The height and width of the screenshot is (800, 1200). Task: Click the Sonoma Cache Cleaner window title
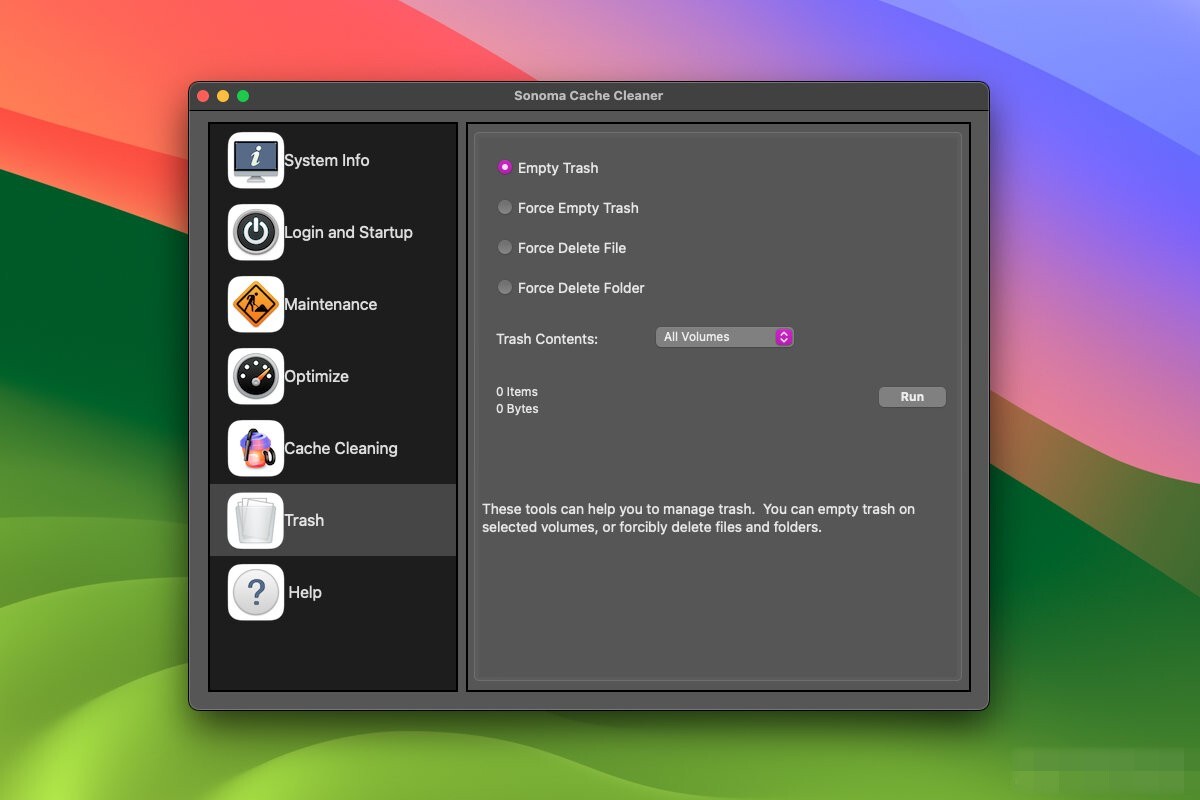(588, 96)
